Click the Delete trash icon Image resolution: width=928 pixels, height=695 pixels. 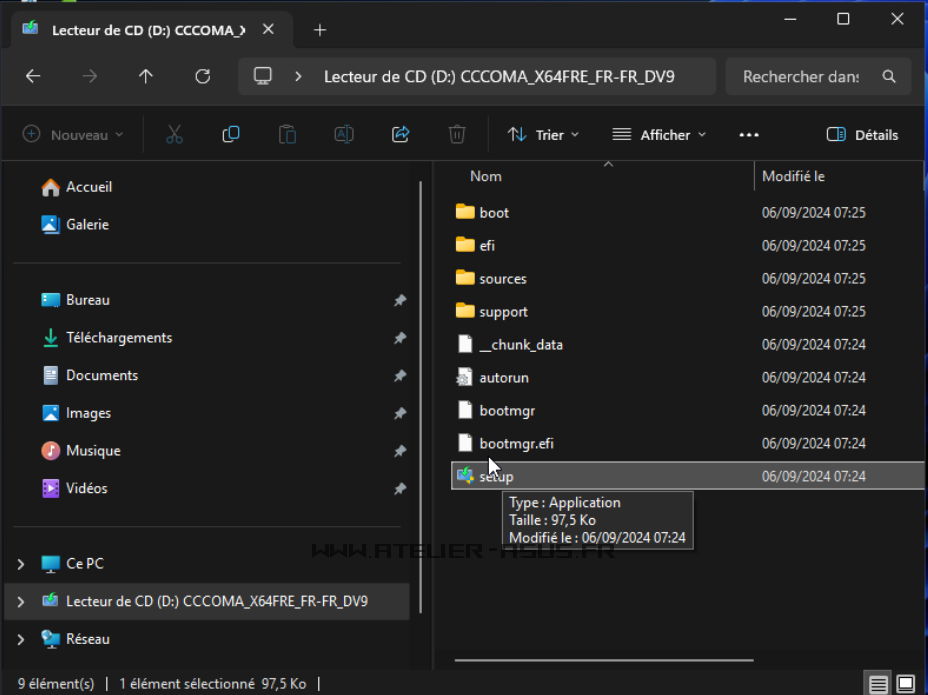pyautogui.click(x=457, y=135)
